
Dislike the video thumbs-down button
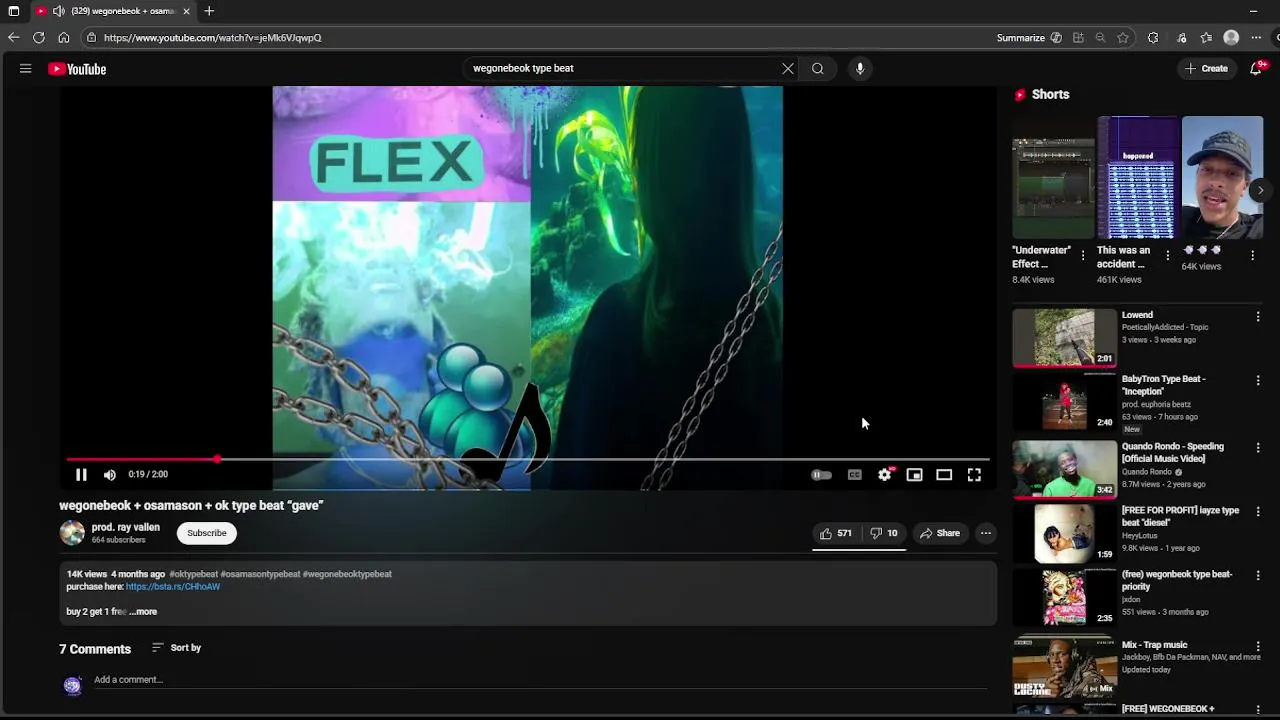pyautogui.click(x=883, y=533)
